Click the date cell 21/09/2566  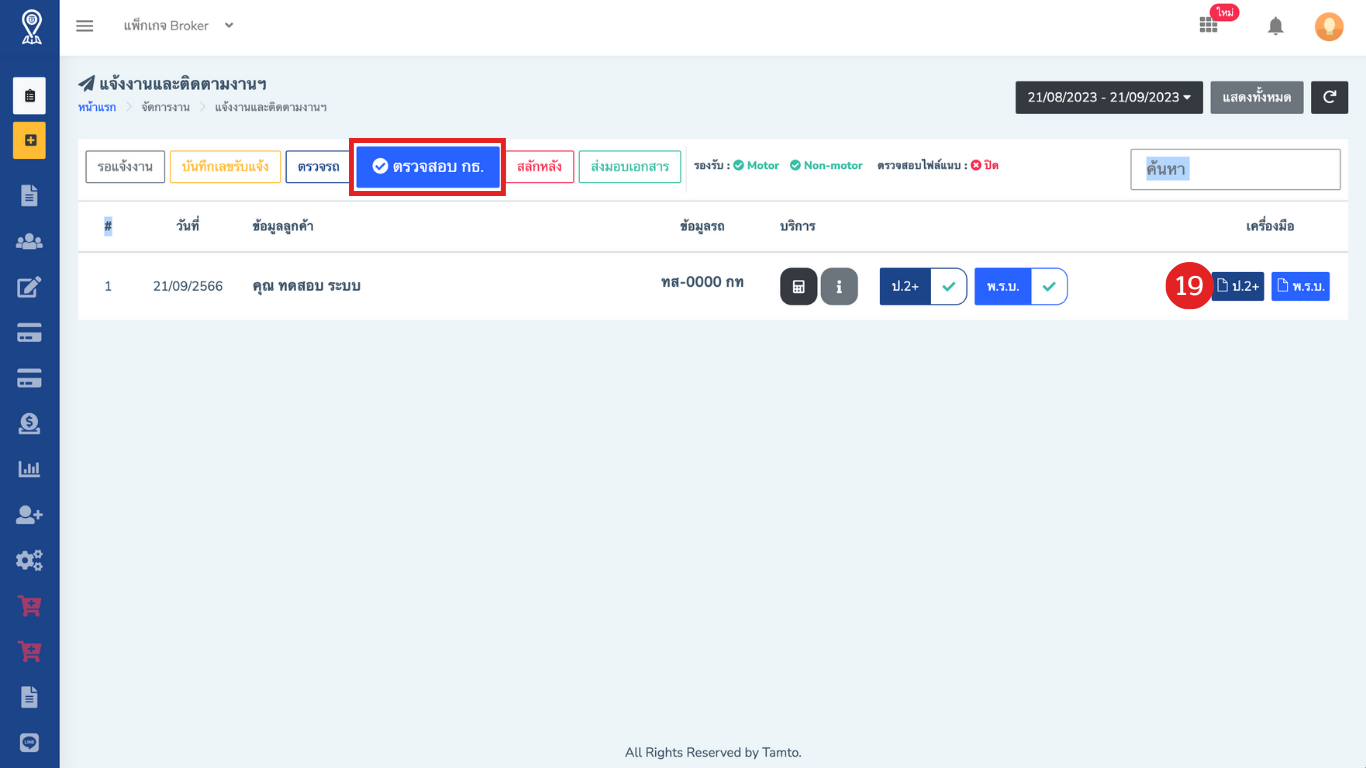[187, 286]
